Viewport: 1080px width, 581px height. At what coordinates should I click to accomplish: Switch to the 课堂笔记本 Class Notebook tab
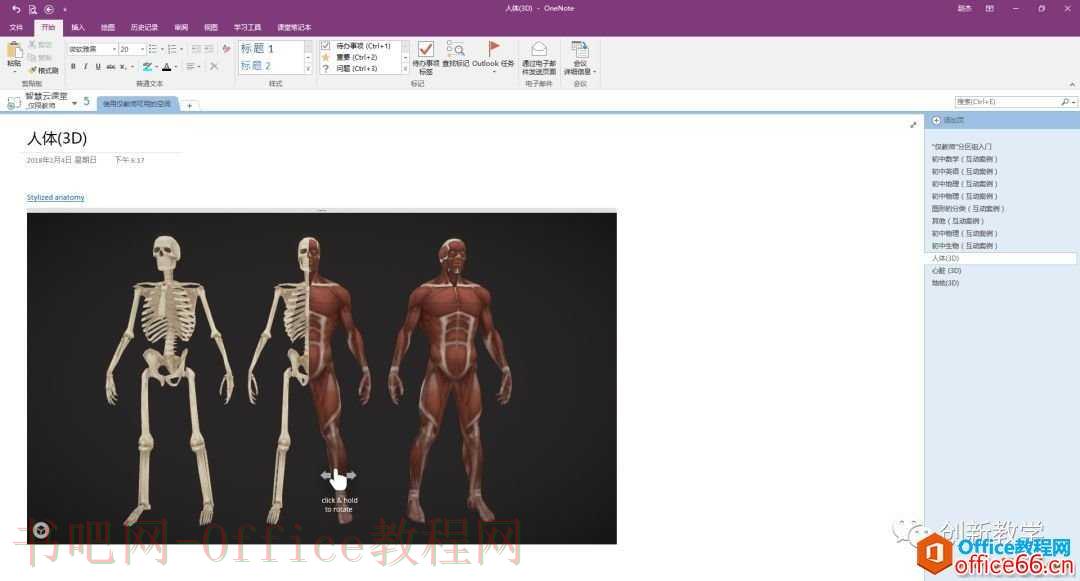click(294, 28)
